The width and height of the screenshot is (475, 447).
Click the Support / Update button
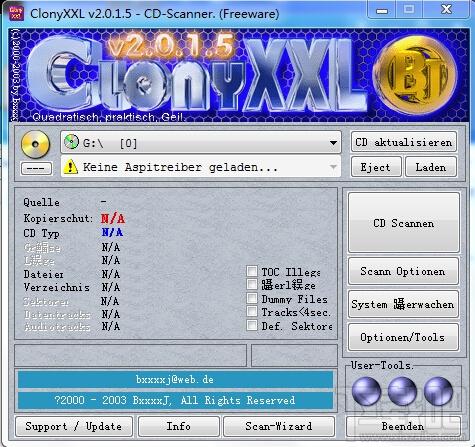tap(74, 426)
